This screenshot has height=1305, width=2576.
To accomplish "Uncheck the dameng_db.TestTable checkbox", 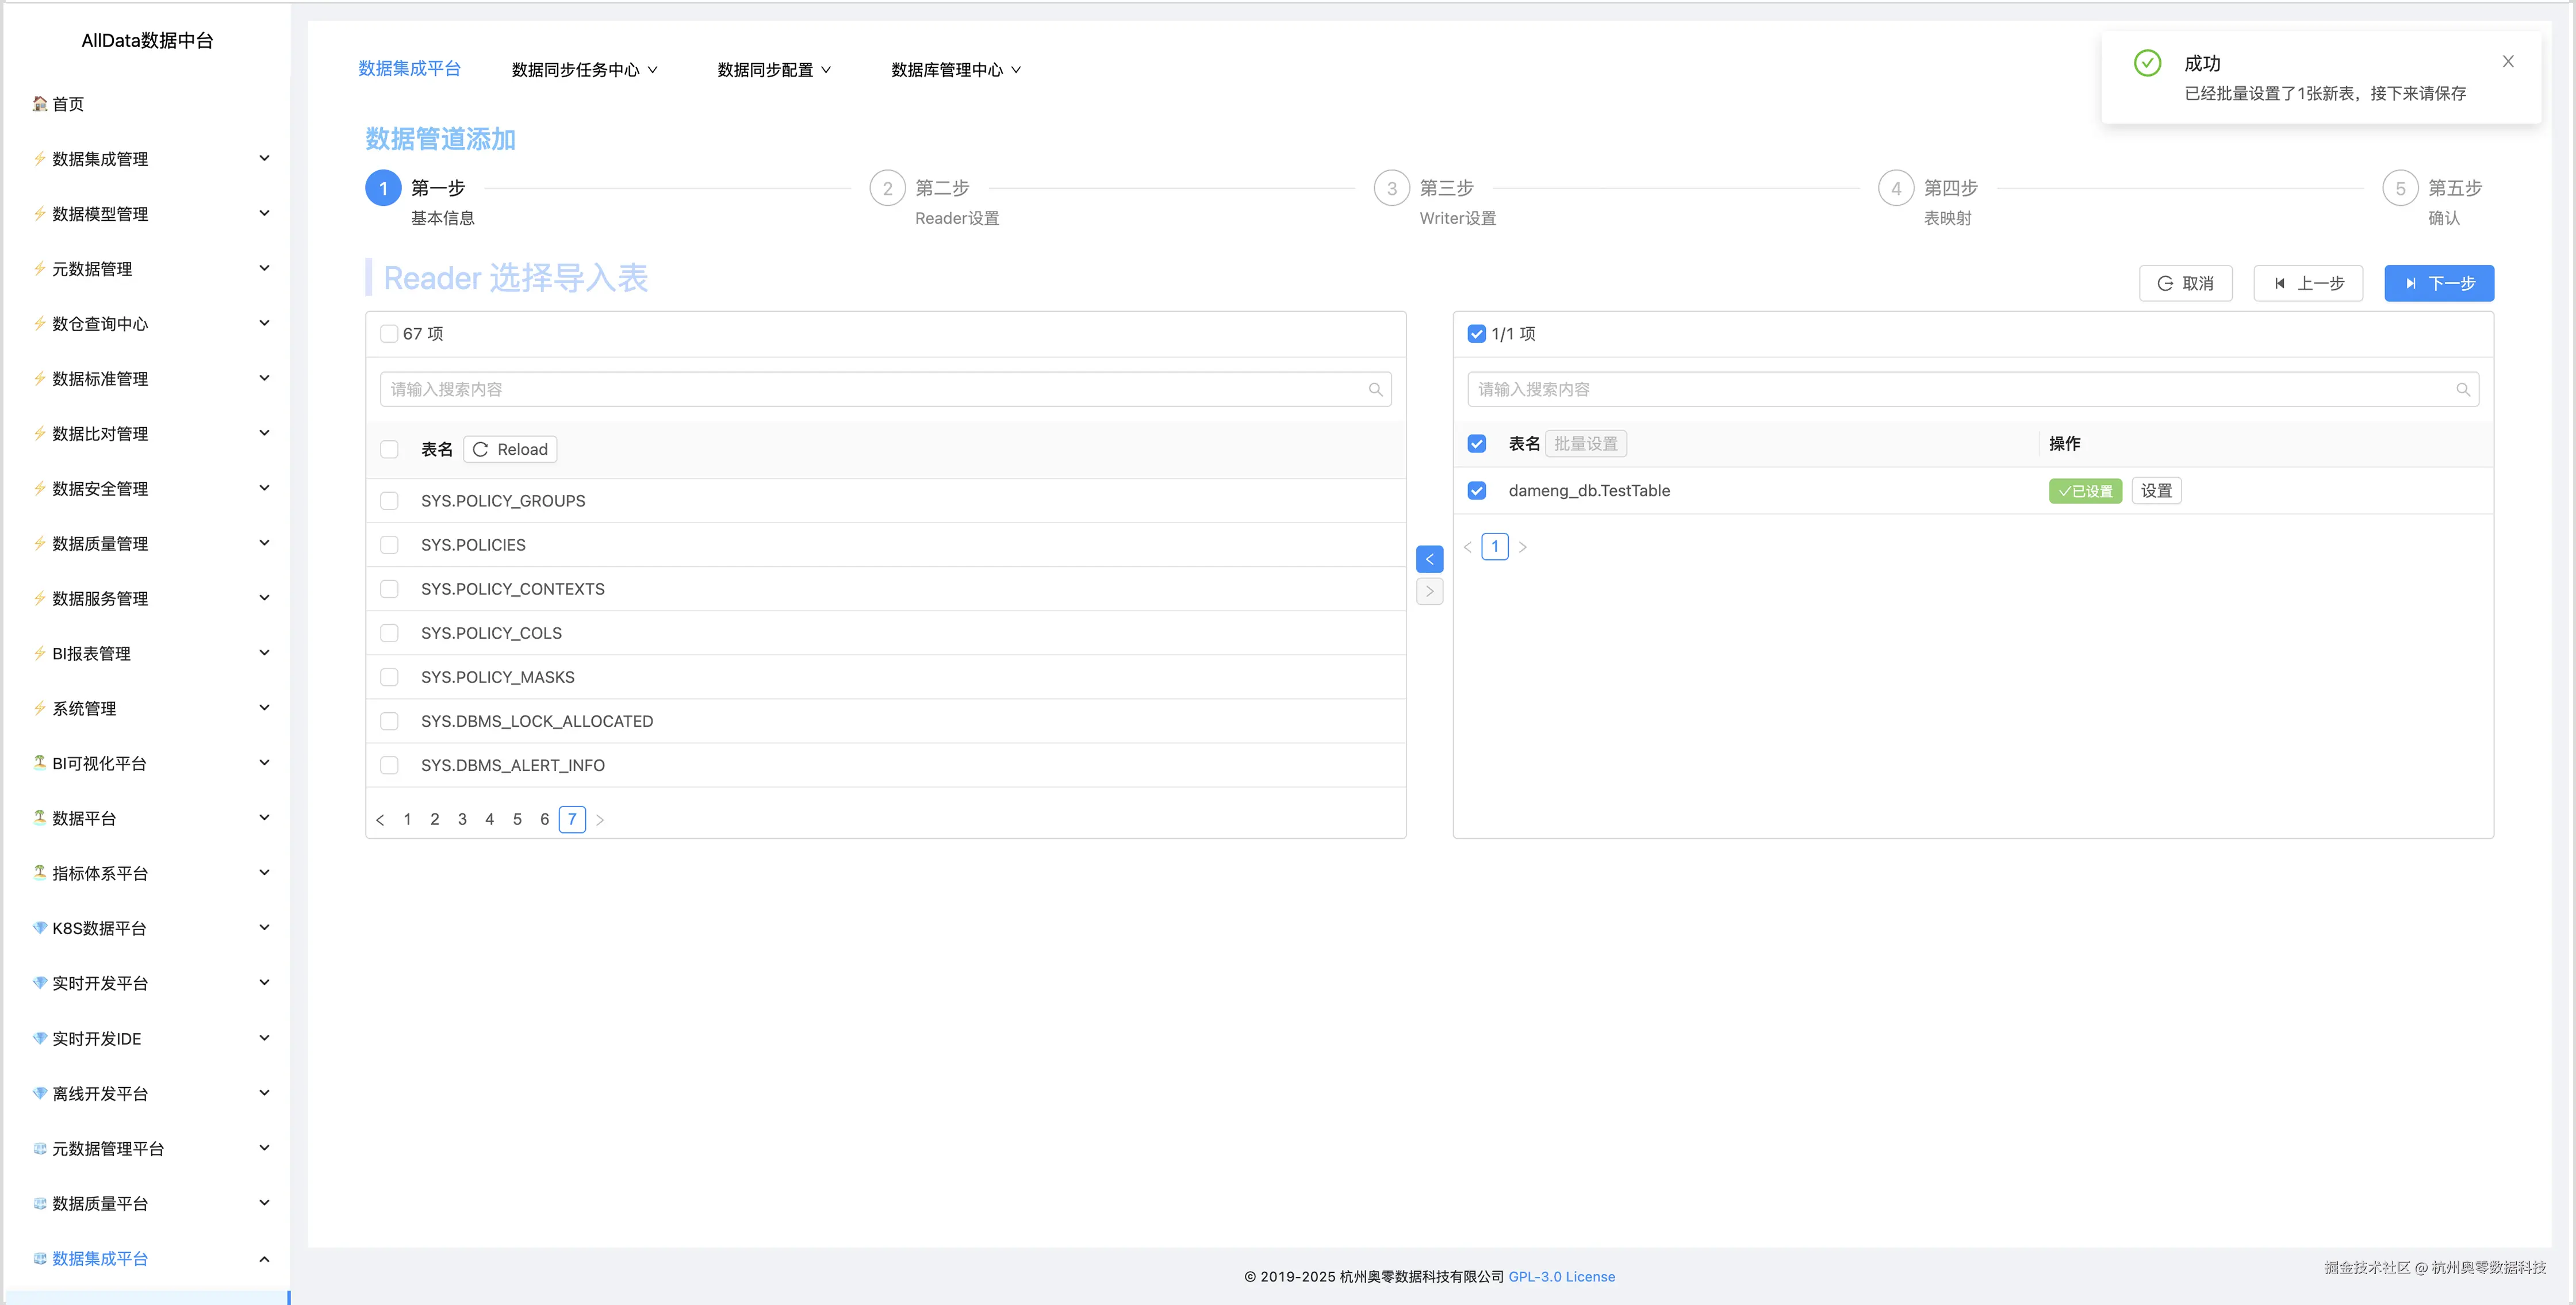I will pos(1476,491).
